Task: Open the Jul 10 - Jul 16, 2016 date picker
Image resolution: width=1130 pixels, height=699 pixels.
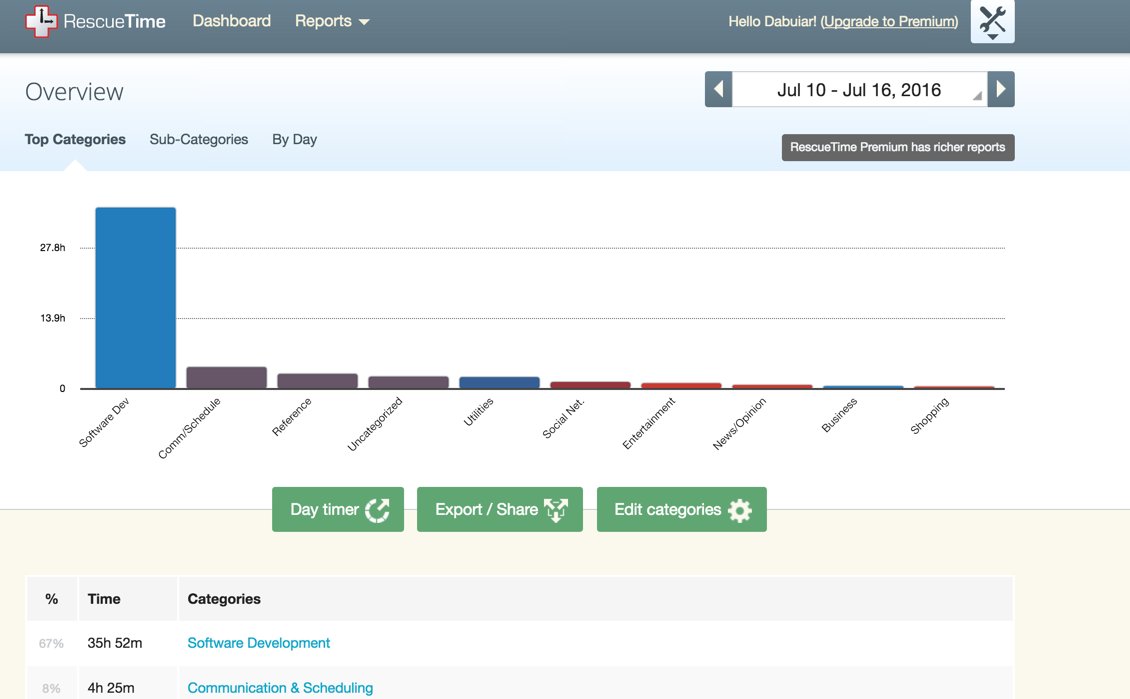Action: [x=859, y=89]
